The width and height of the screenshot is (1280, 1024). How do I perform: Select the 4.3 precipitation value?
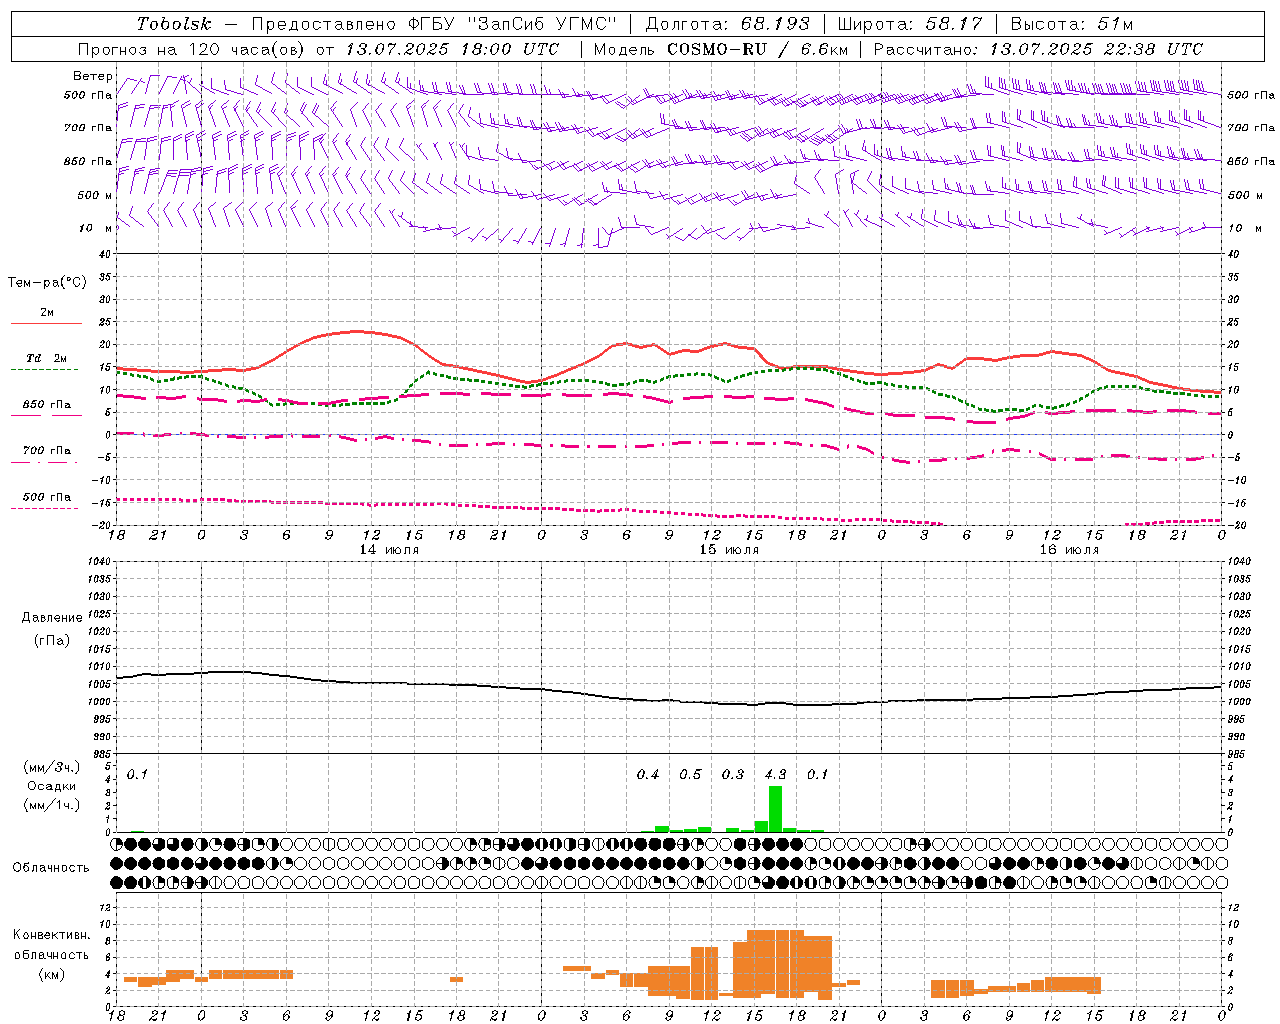coord(776,774)
